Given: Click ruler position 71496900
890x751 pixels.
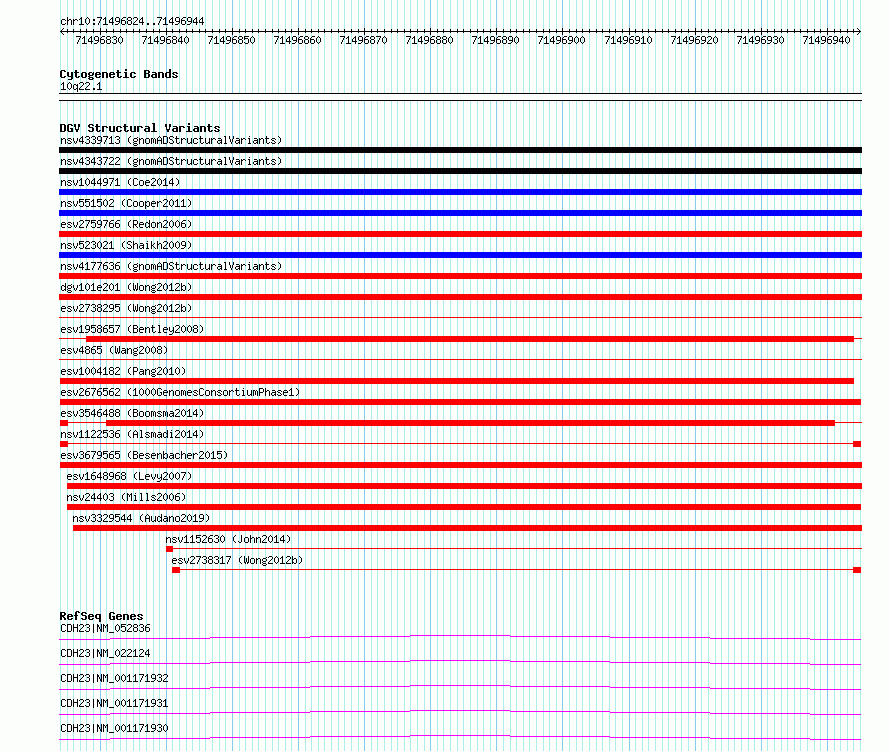Looking at the screenshot, I should [x=561, y=40].
